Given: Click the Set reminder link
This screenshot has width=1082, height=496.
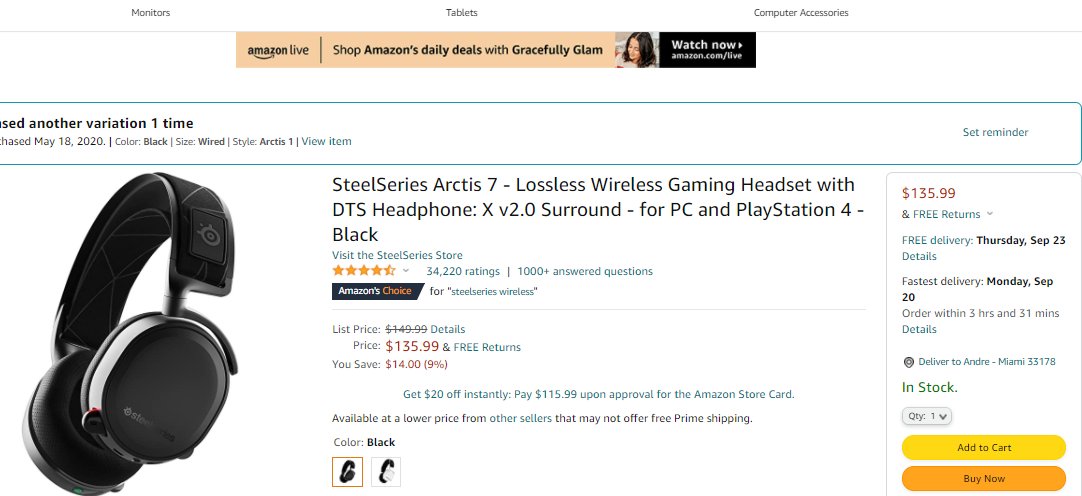Looking at the screenshot, I should point(995,132).
